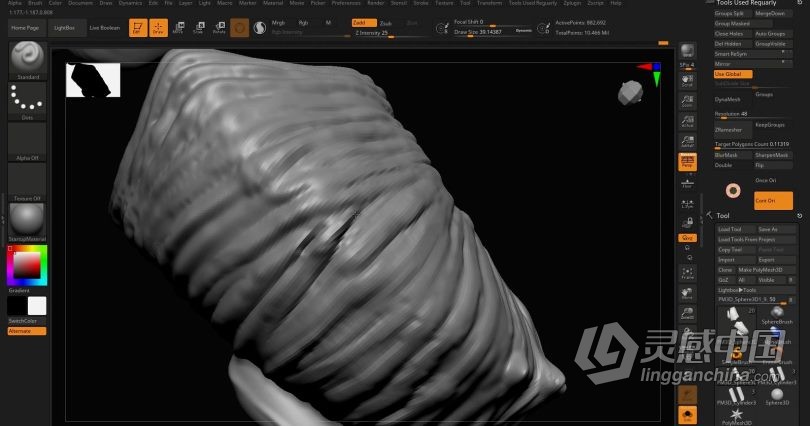Adjust the Focal Shift slider
The image size is (810, 426).
coord(492,23)
